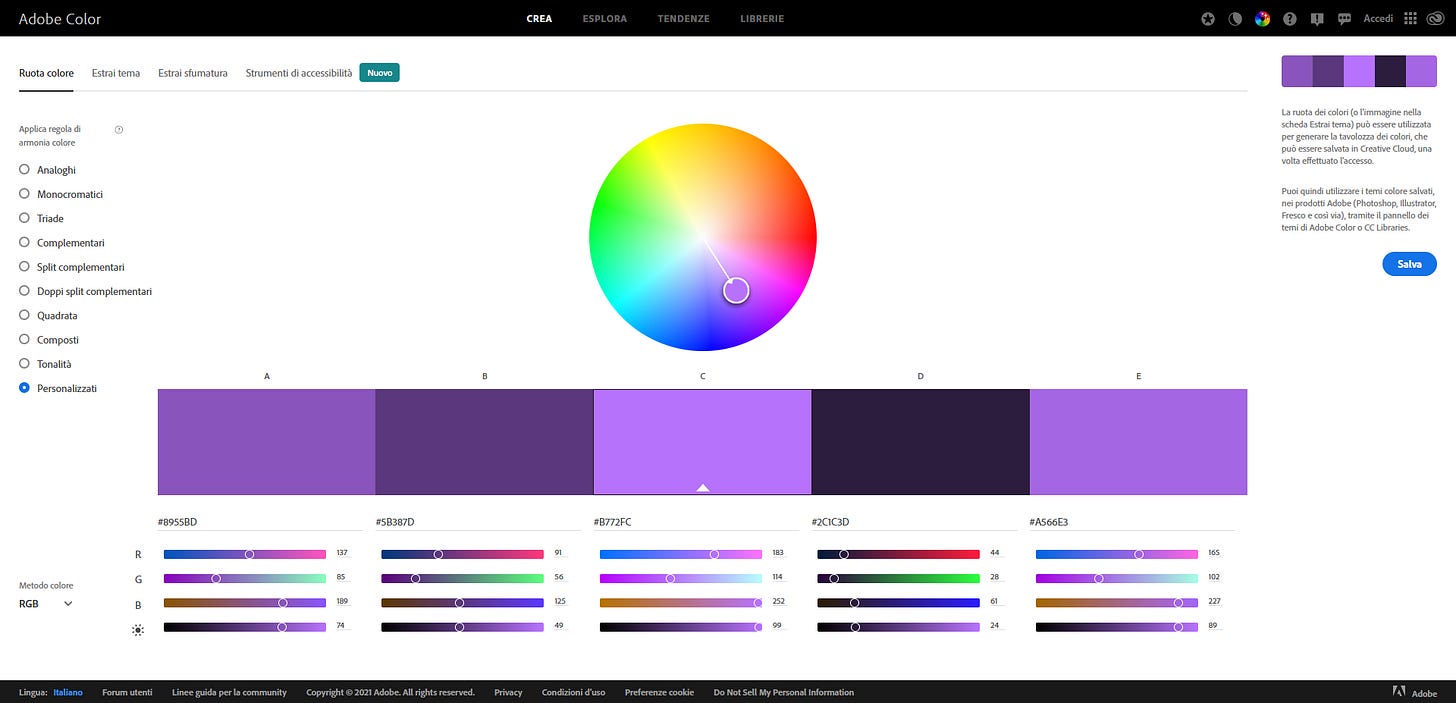Image resolution: width=1456 pixels, height=703 pixels.
Task: Open the chat speech bubble icon
Action: point(1345,18)
